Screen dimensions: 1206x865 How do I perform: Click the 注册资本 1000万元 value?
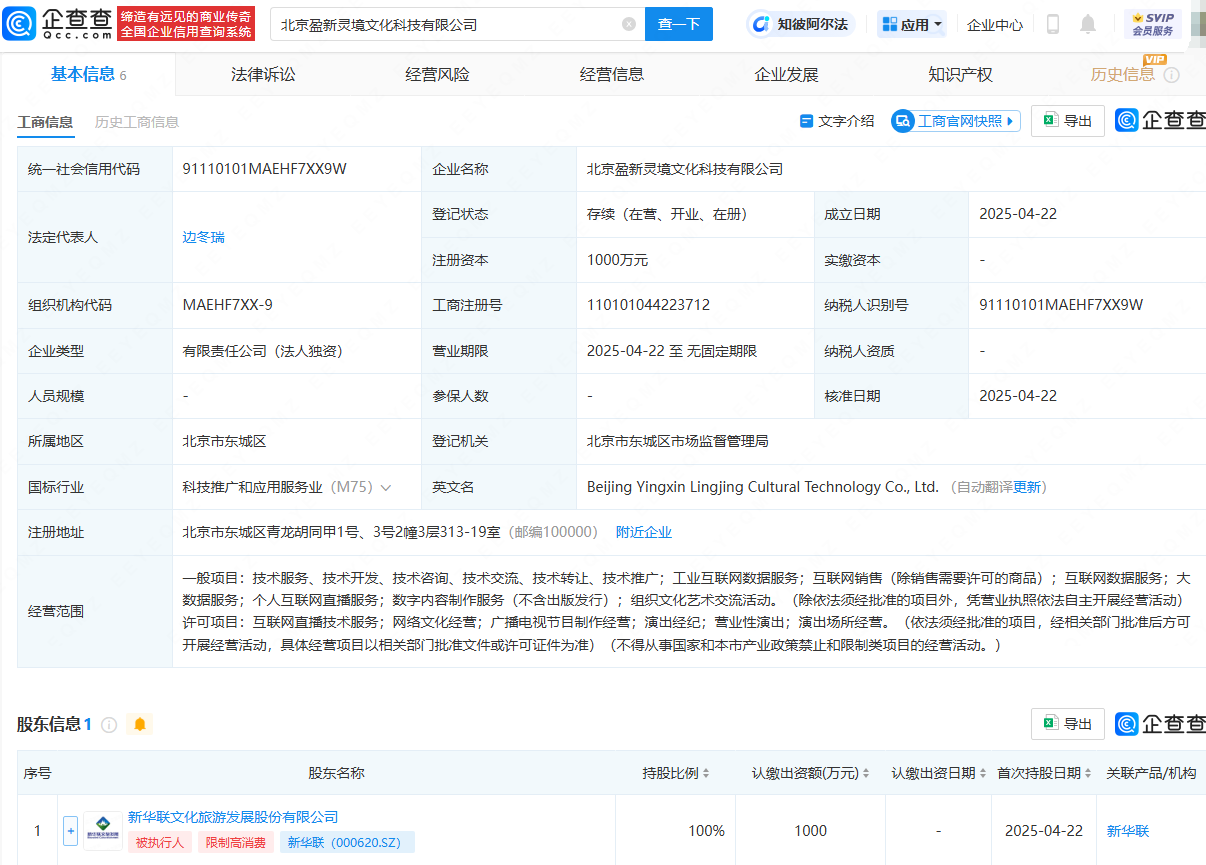[x=617, y=260]
